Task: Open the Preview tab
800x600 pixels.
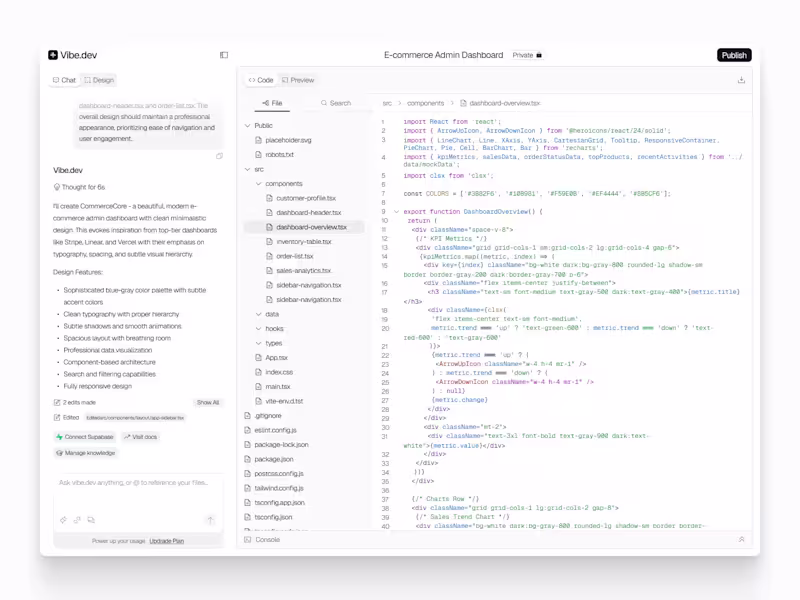Action: point(298,80)
